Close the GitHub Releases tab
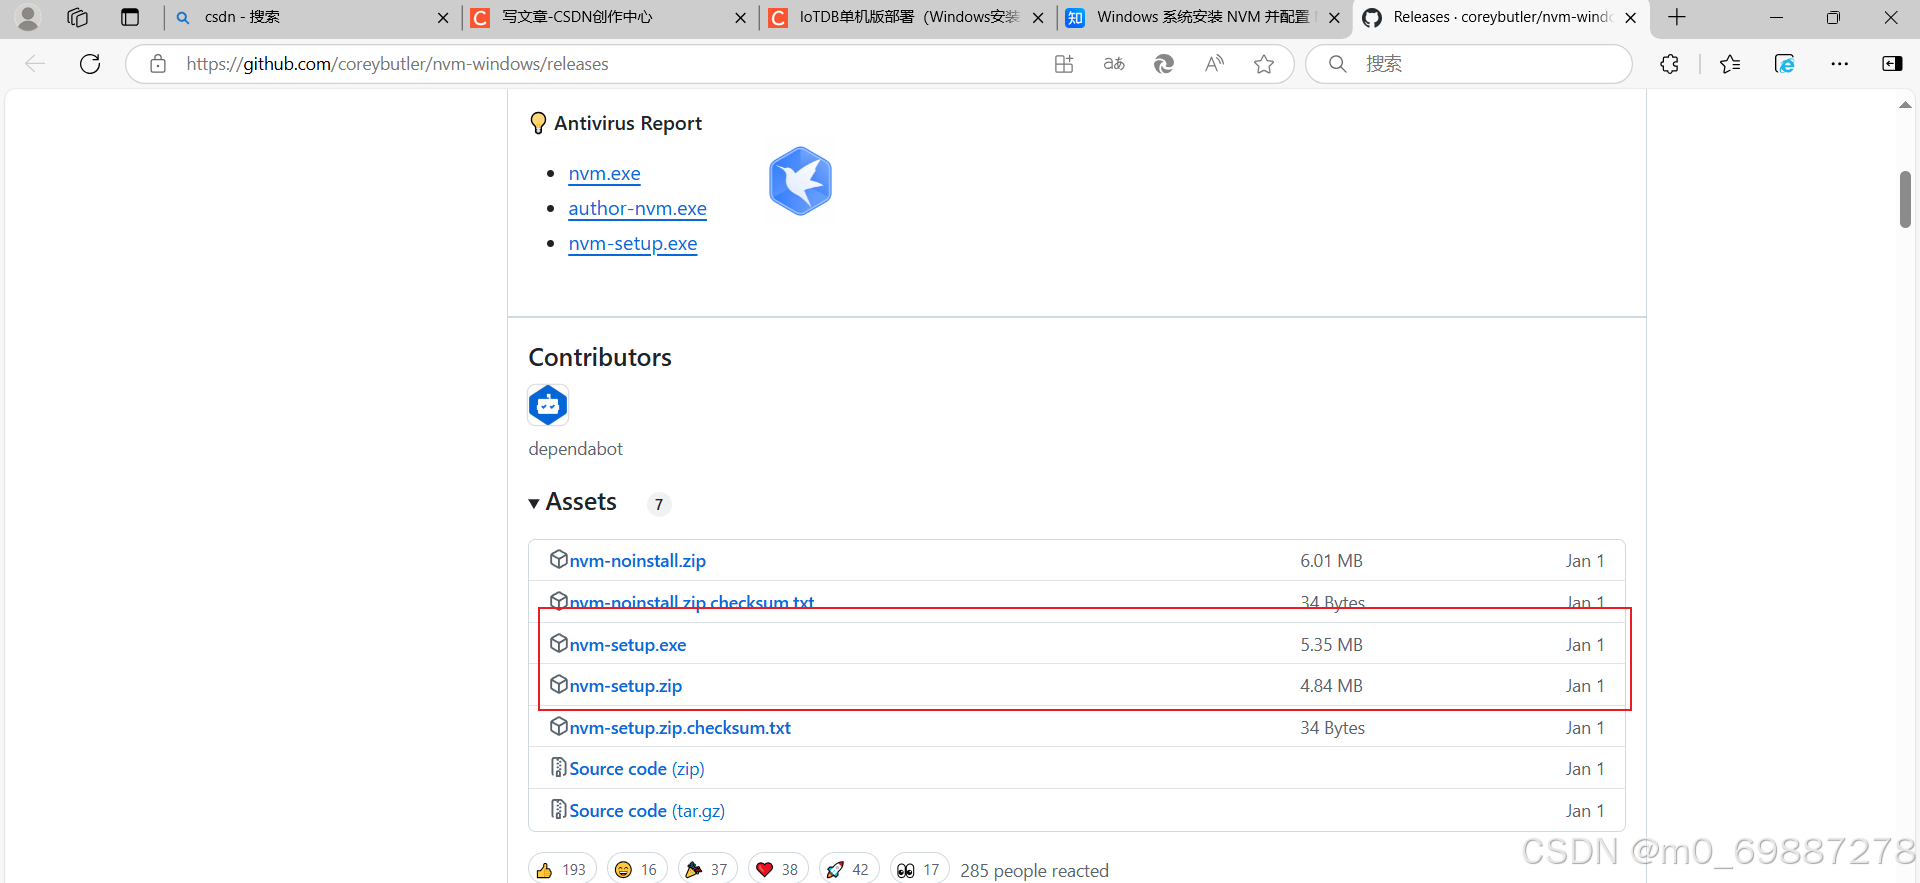1920x883 pixels. tap(1631, 18)
